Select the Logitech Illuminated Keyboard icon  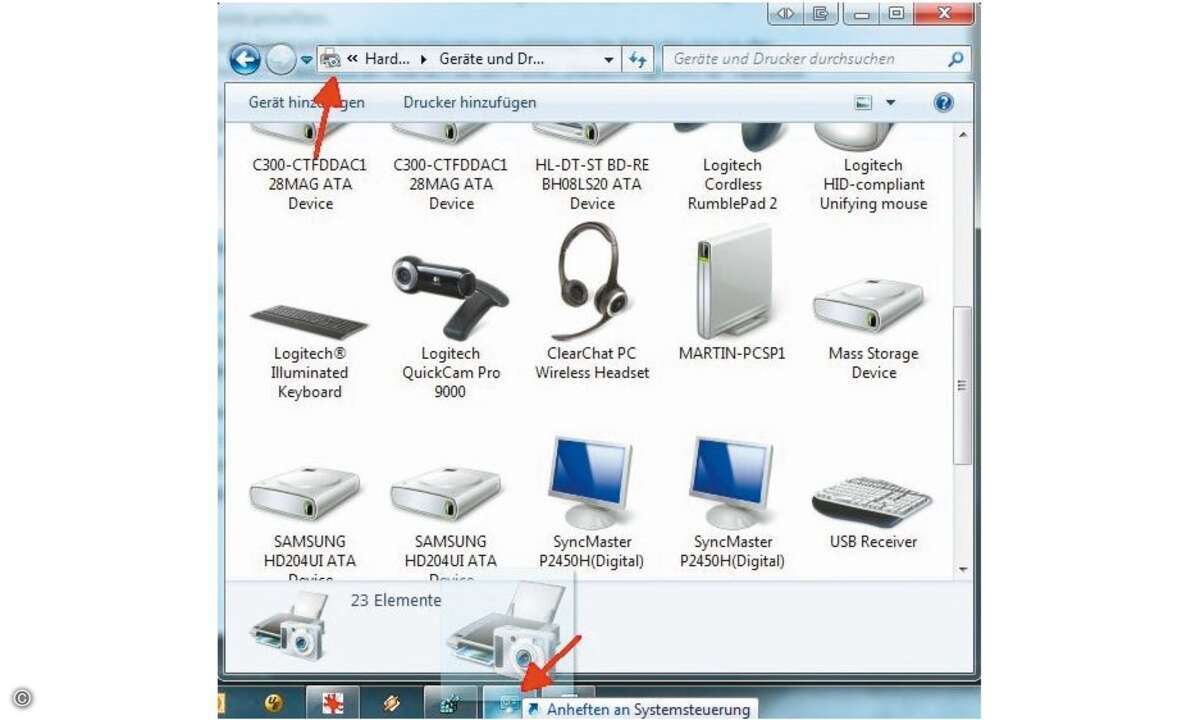tap(310, 322)
